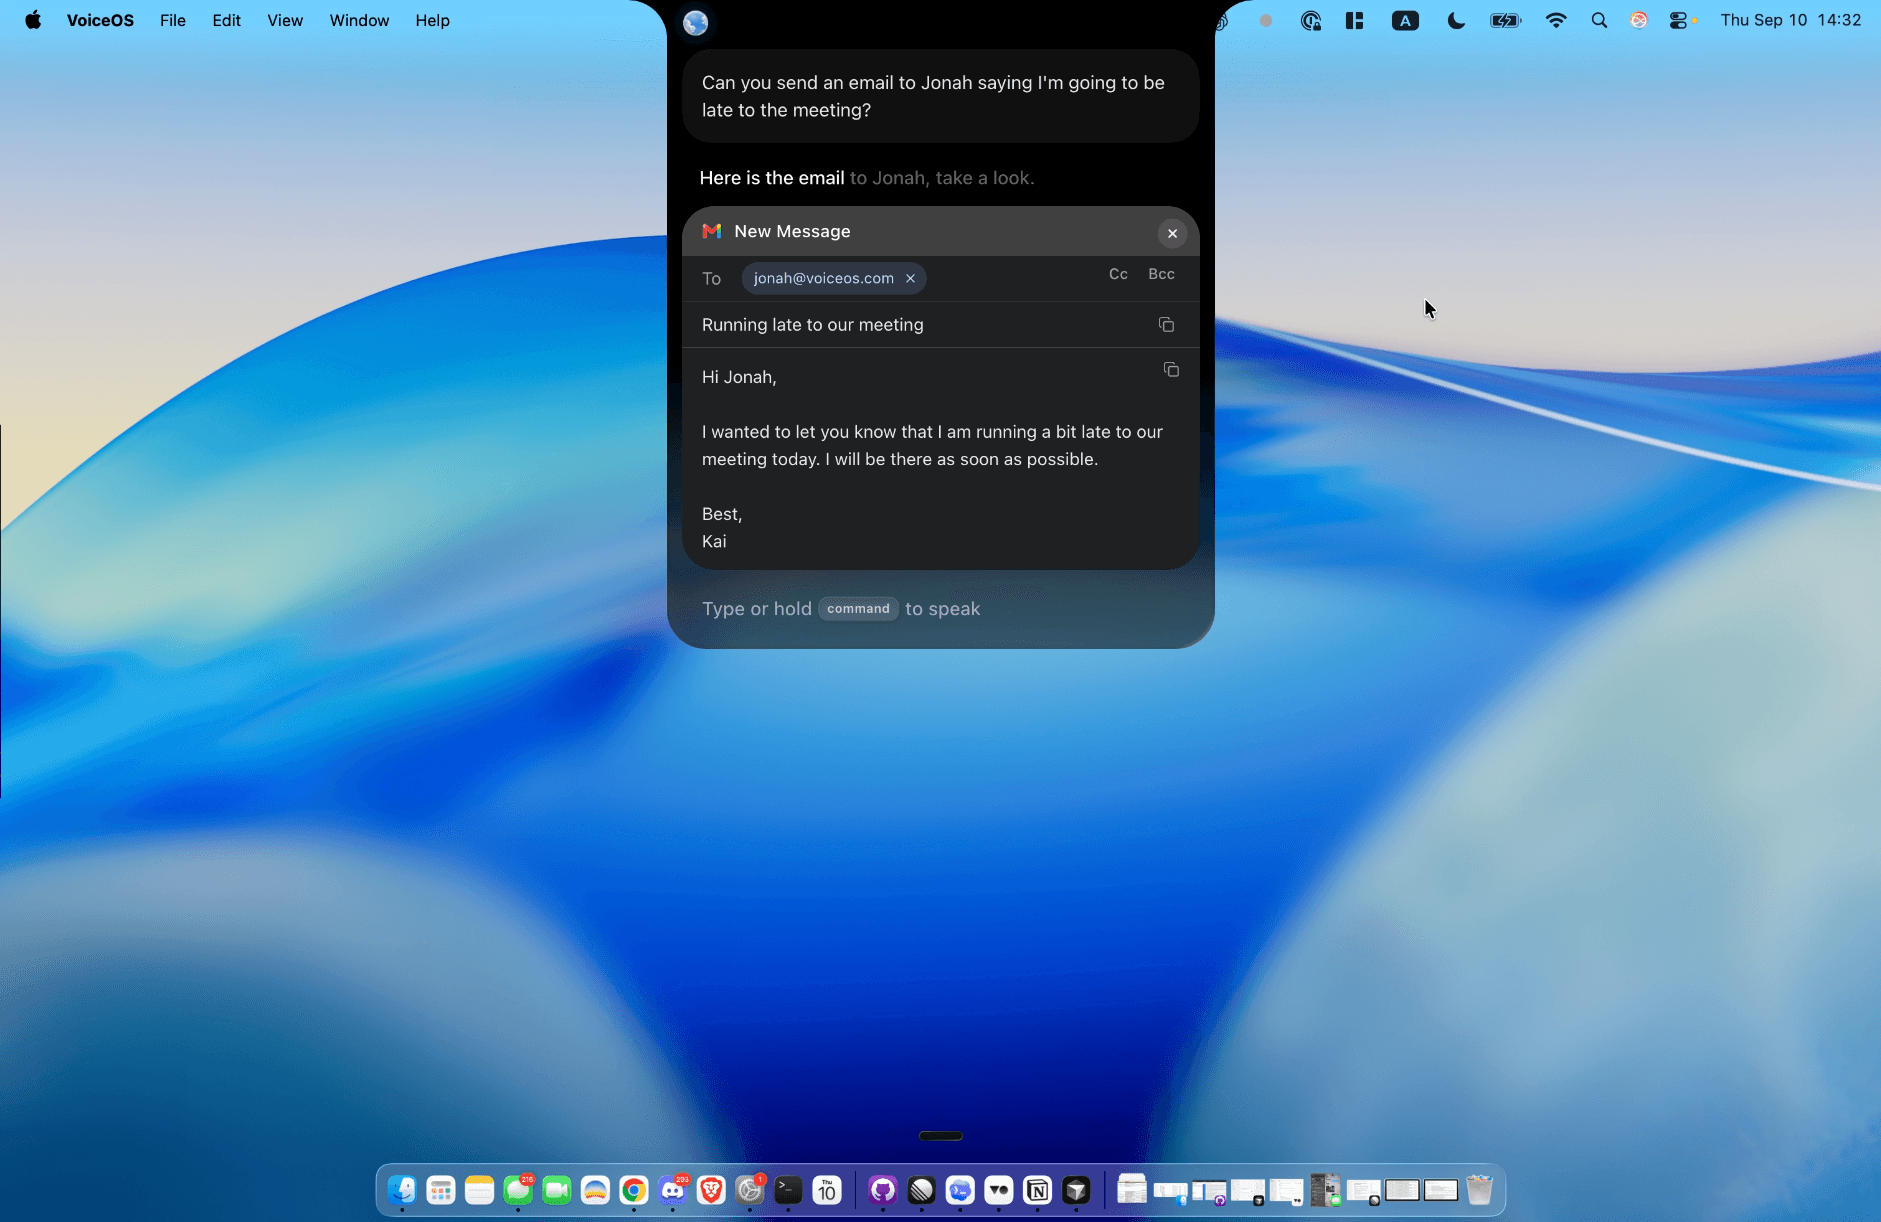This screenshot has width=1881, height=1222.
Task: Open the battery status menu
Action: click(1505, 20)
